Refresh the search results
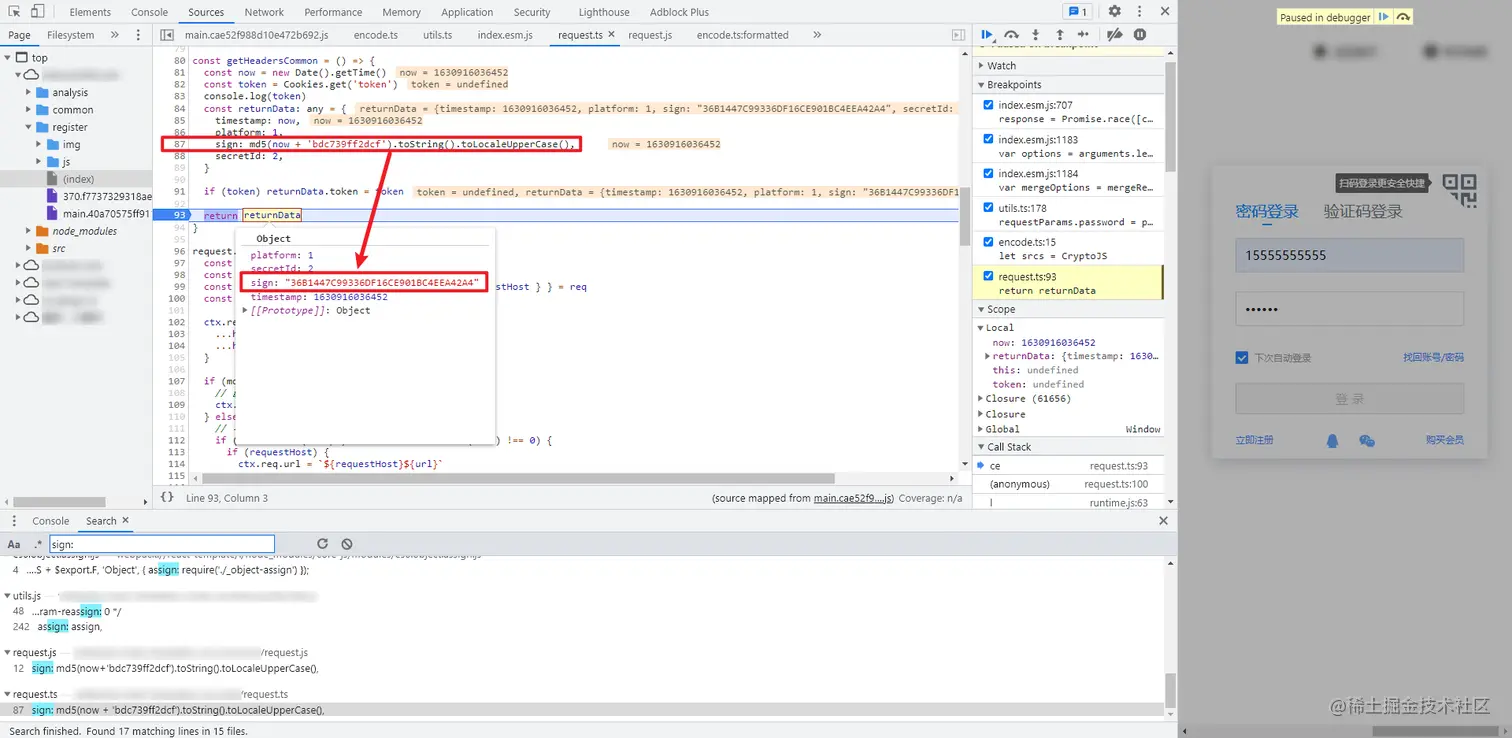This screenshot has width=1512, height=738. point(322,544)
